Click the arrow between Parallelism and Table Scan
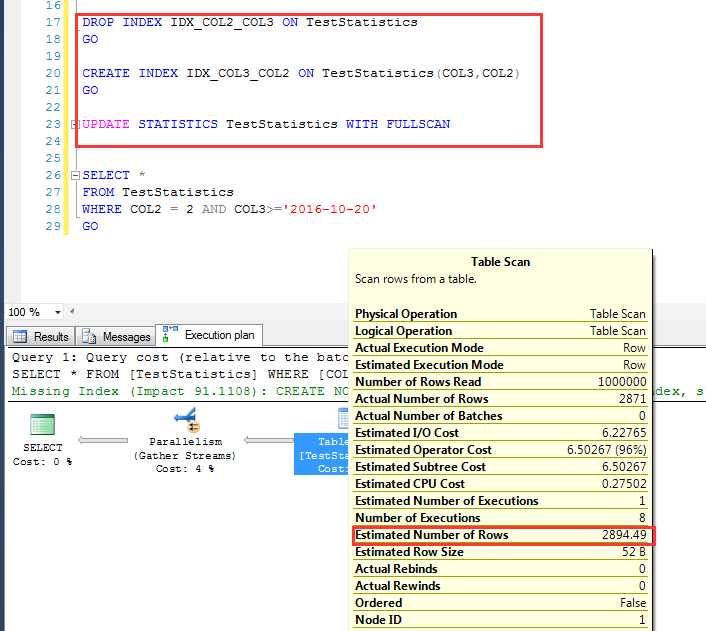 269,440
